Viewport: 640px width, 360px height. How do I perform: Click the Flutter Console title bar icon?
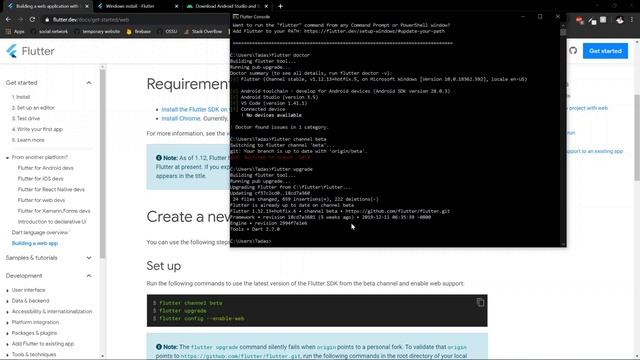tap(236, 17)
